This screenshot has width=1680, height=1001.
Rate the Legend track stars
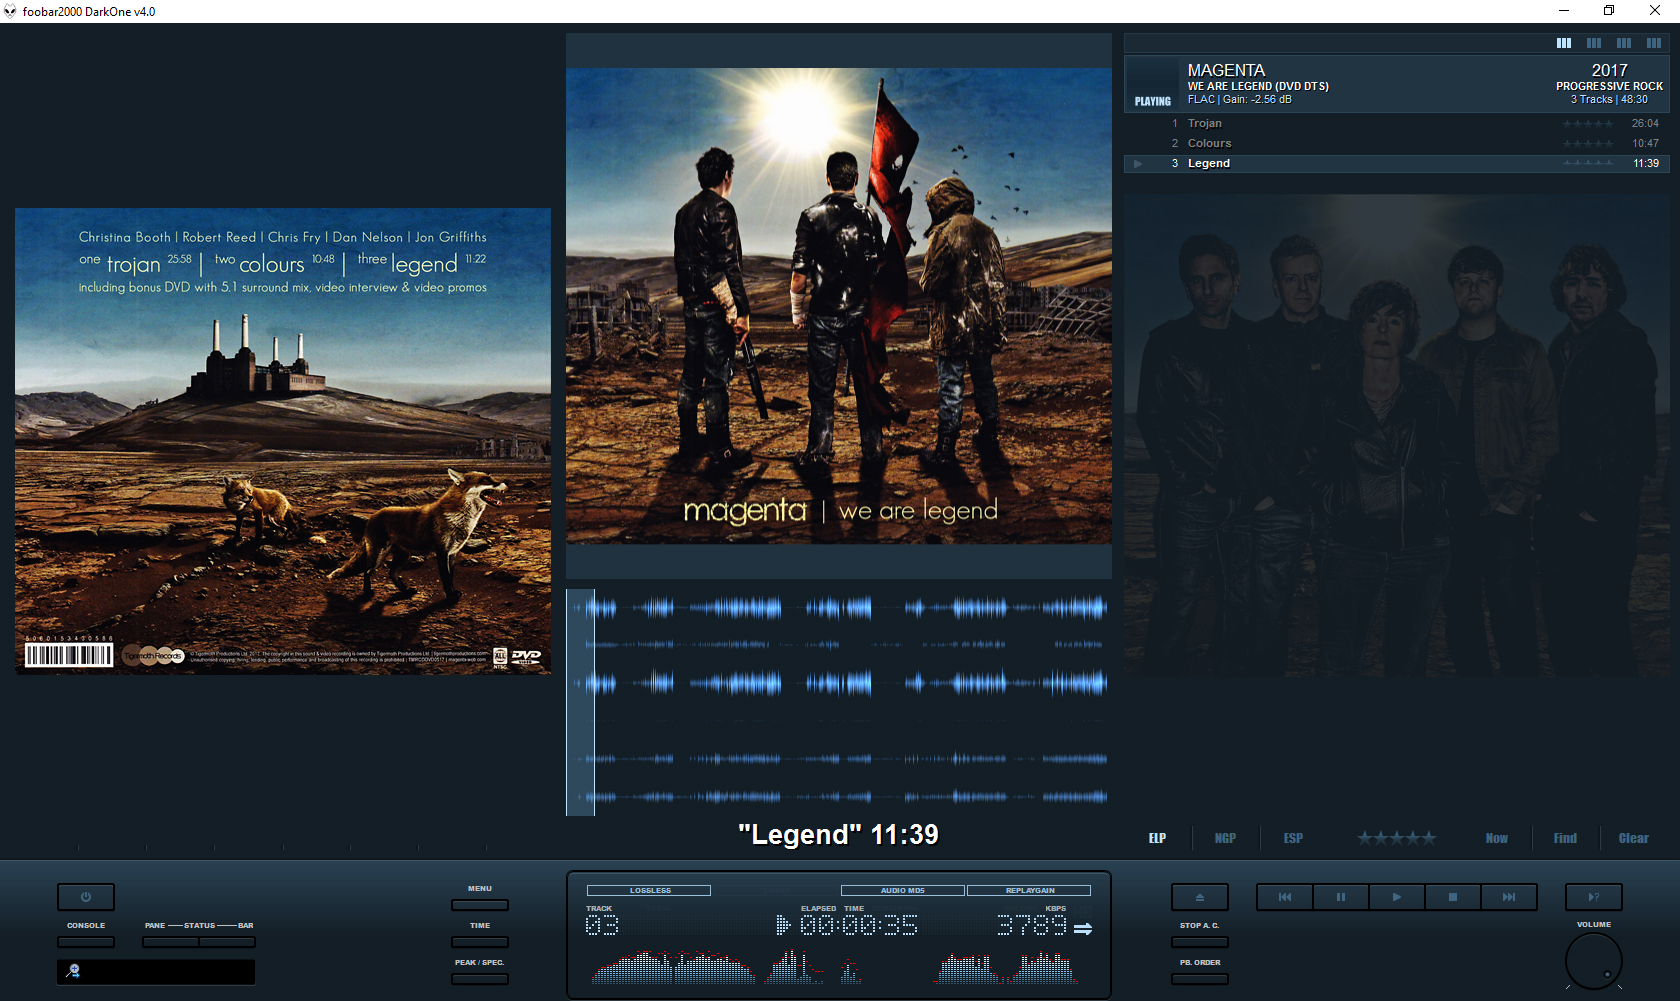click(1588, 164)
